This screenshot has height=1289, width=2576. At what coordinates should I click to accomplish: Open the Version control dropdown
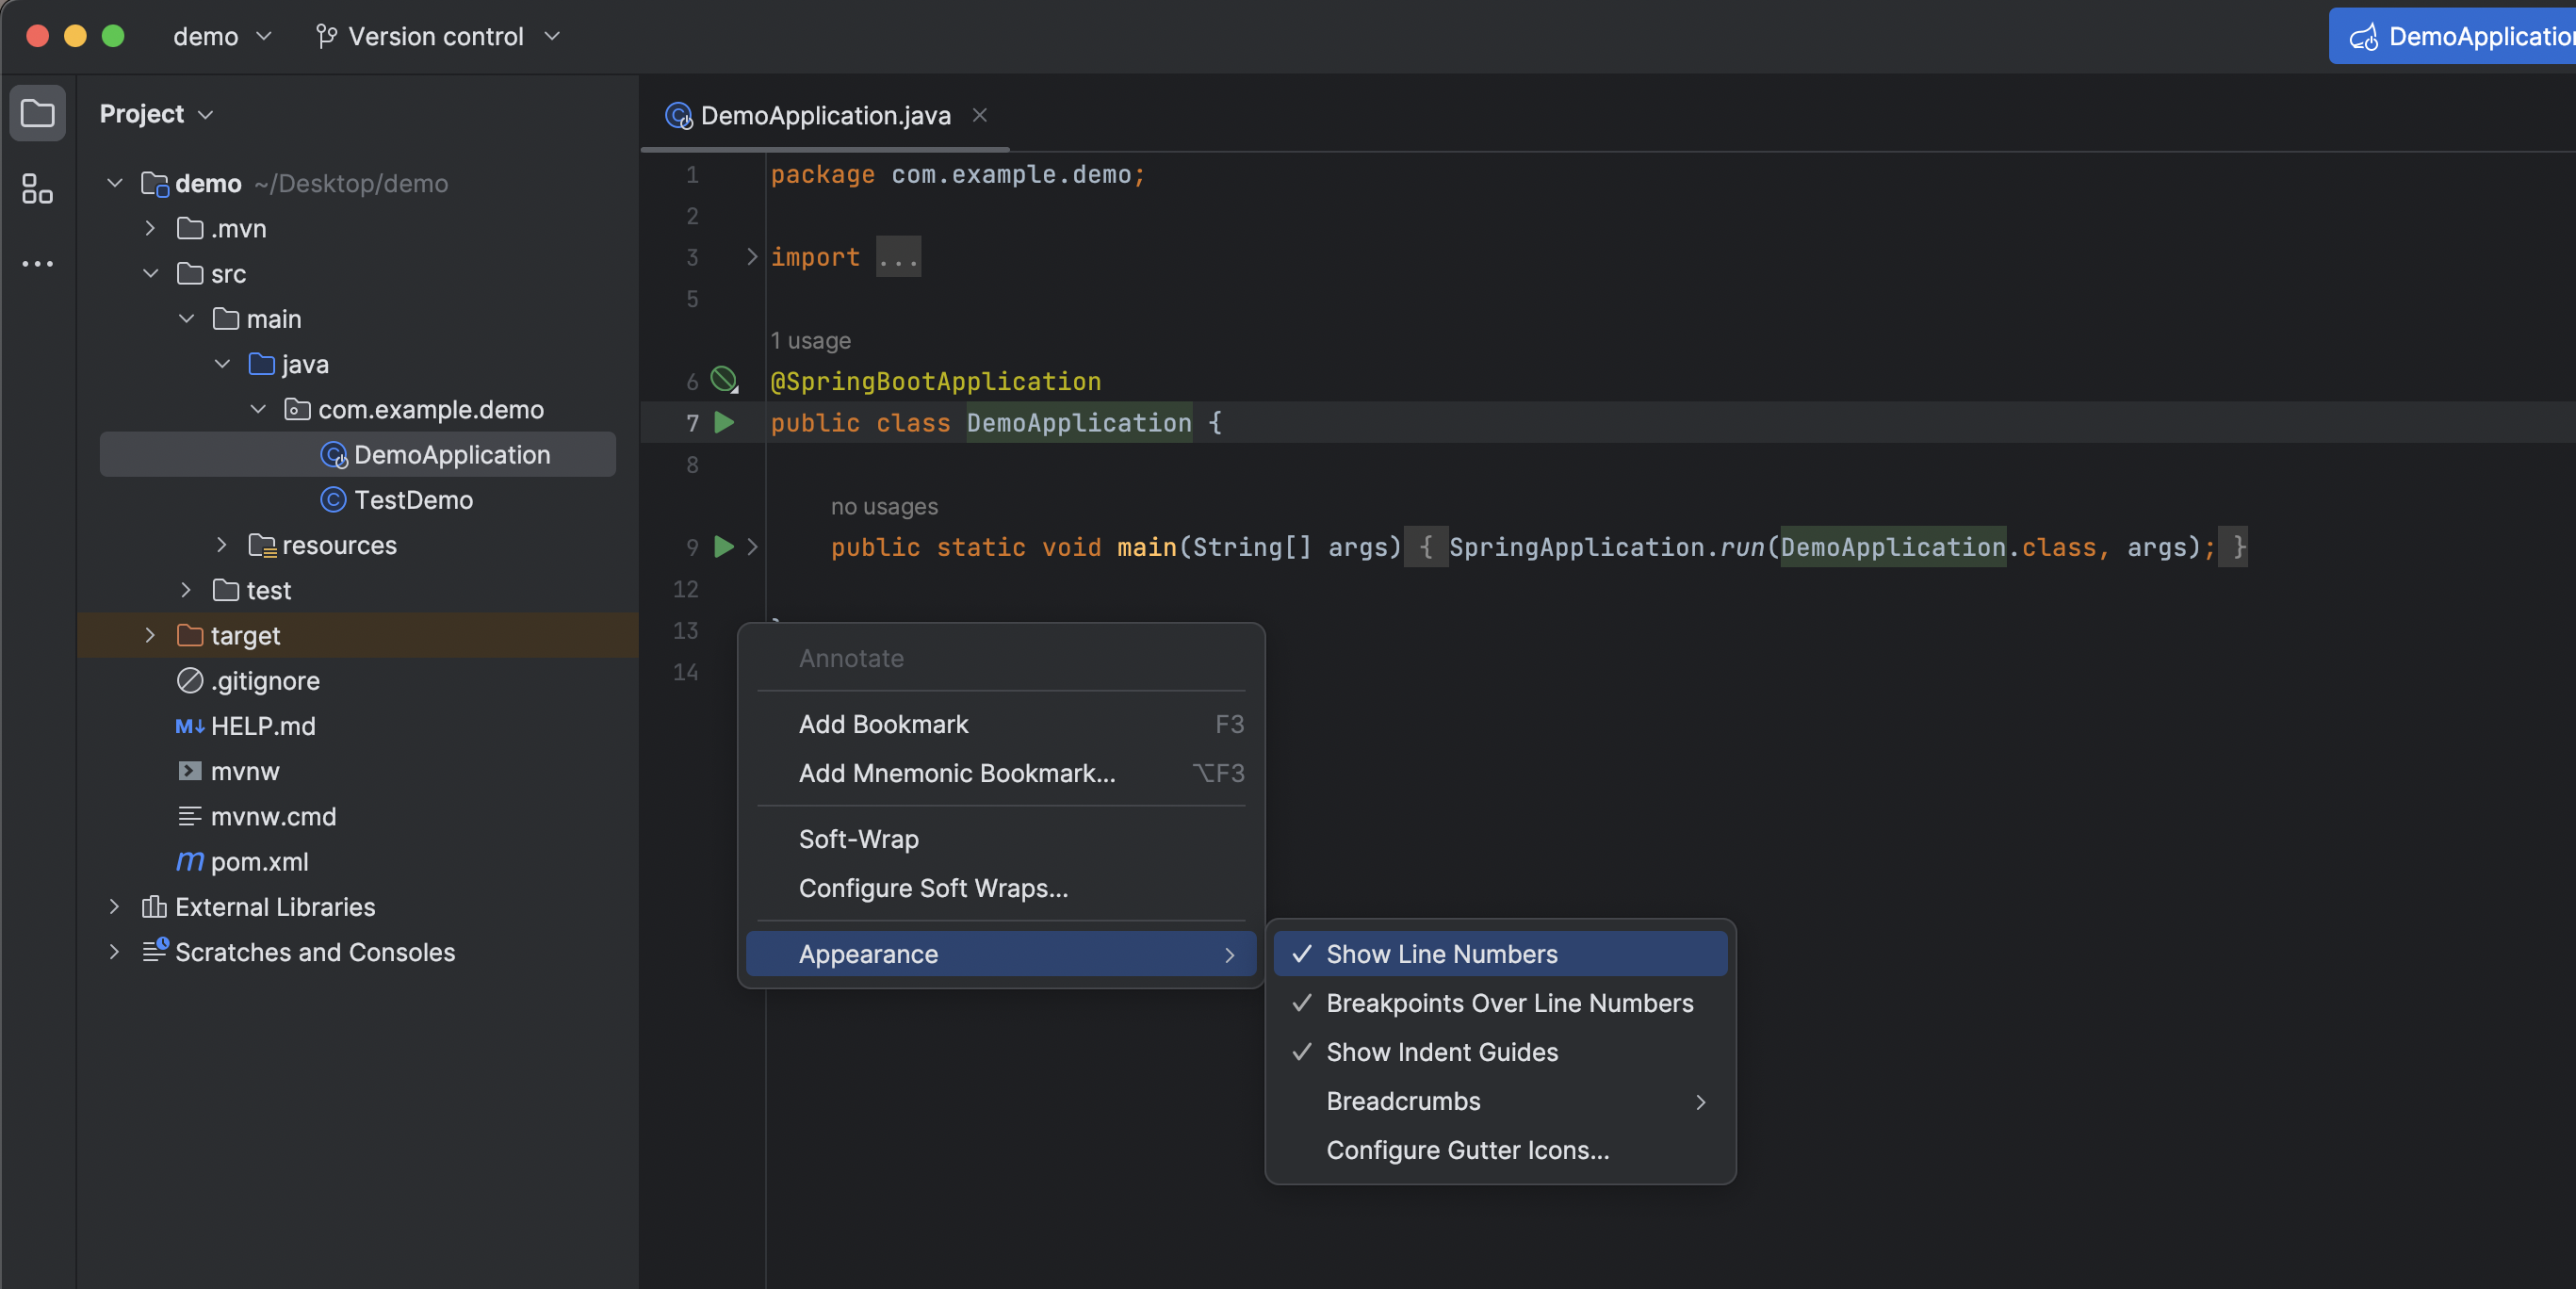[x=437, y=37]
